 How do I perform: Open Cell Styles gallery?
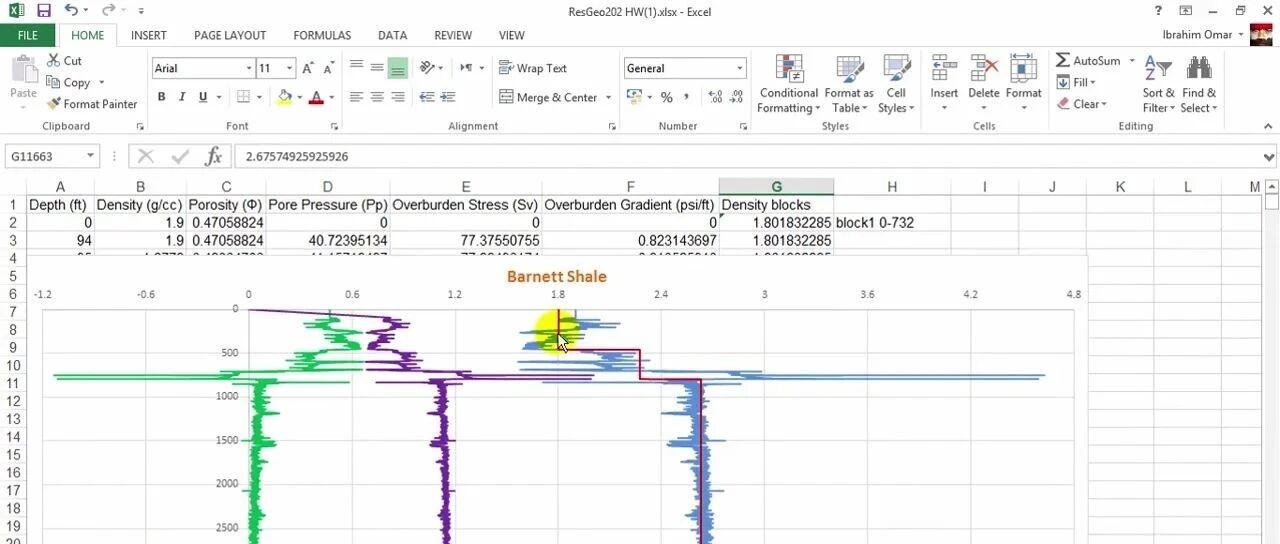point(896,84)
